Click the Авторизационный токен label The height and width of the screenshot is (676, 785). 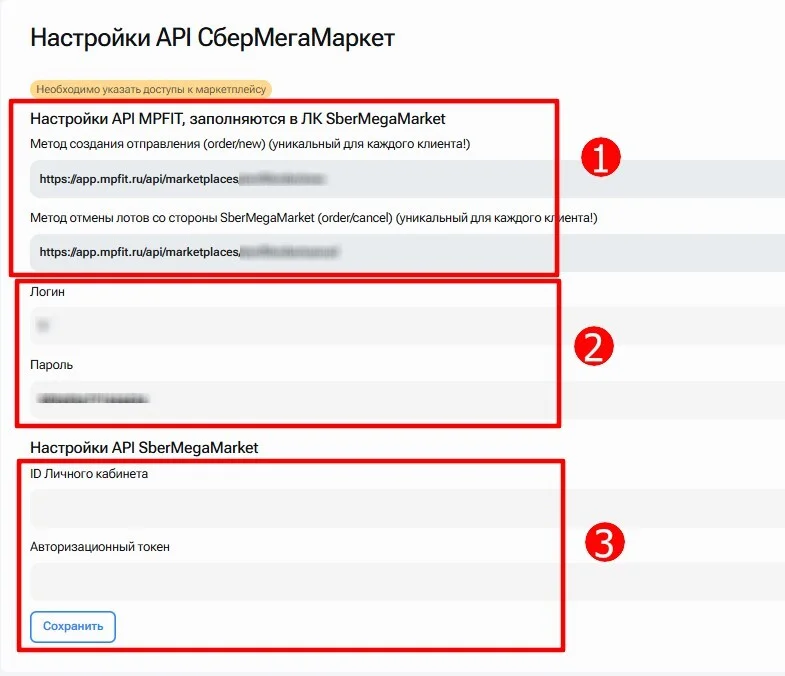tap(100, 547)
